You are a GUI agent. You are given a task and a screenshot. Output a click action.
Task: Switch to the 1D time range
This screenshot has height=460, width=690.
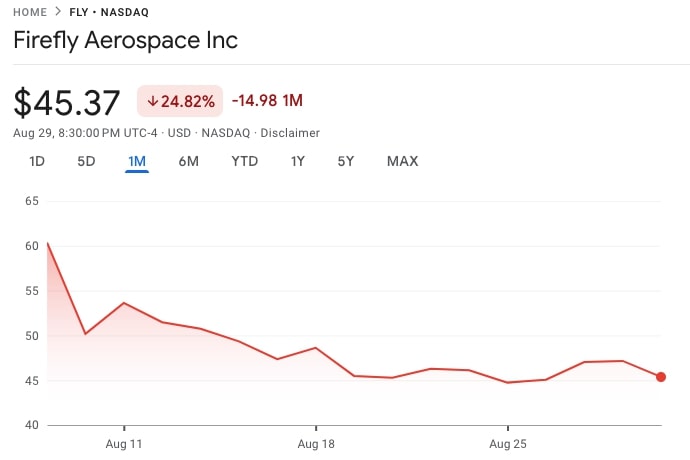[37, 161]
